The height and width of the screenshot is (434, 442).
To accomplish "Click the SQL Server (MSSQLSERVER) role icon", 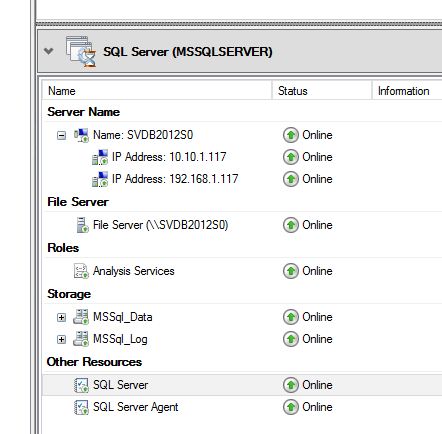I will pyautogui.click(x=81, y=52).
